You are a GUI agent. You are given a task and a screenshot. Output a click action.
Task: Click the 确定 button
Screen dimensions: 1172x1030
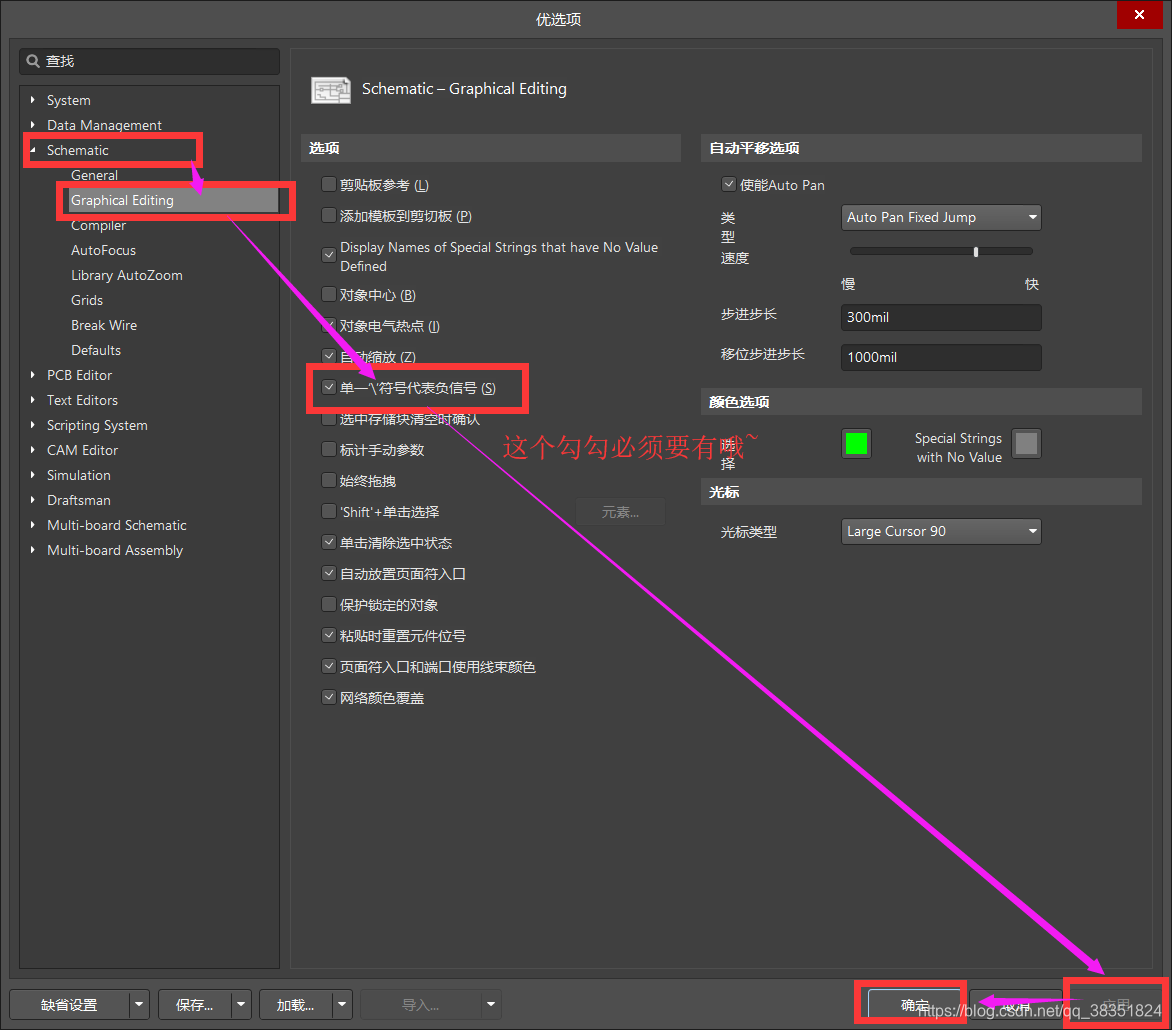tap(914, 1005)
